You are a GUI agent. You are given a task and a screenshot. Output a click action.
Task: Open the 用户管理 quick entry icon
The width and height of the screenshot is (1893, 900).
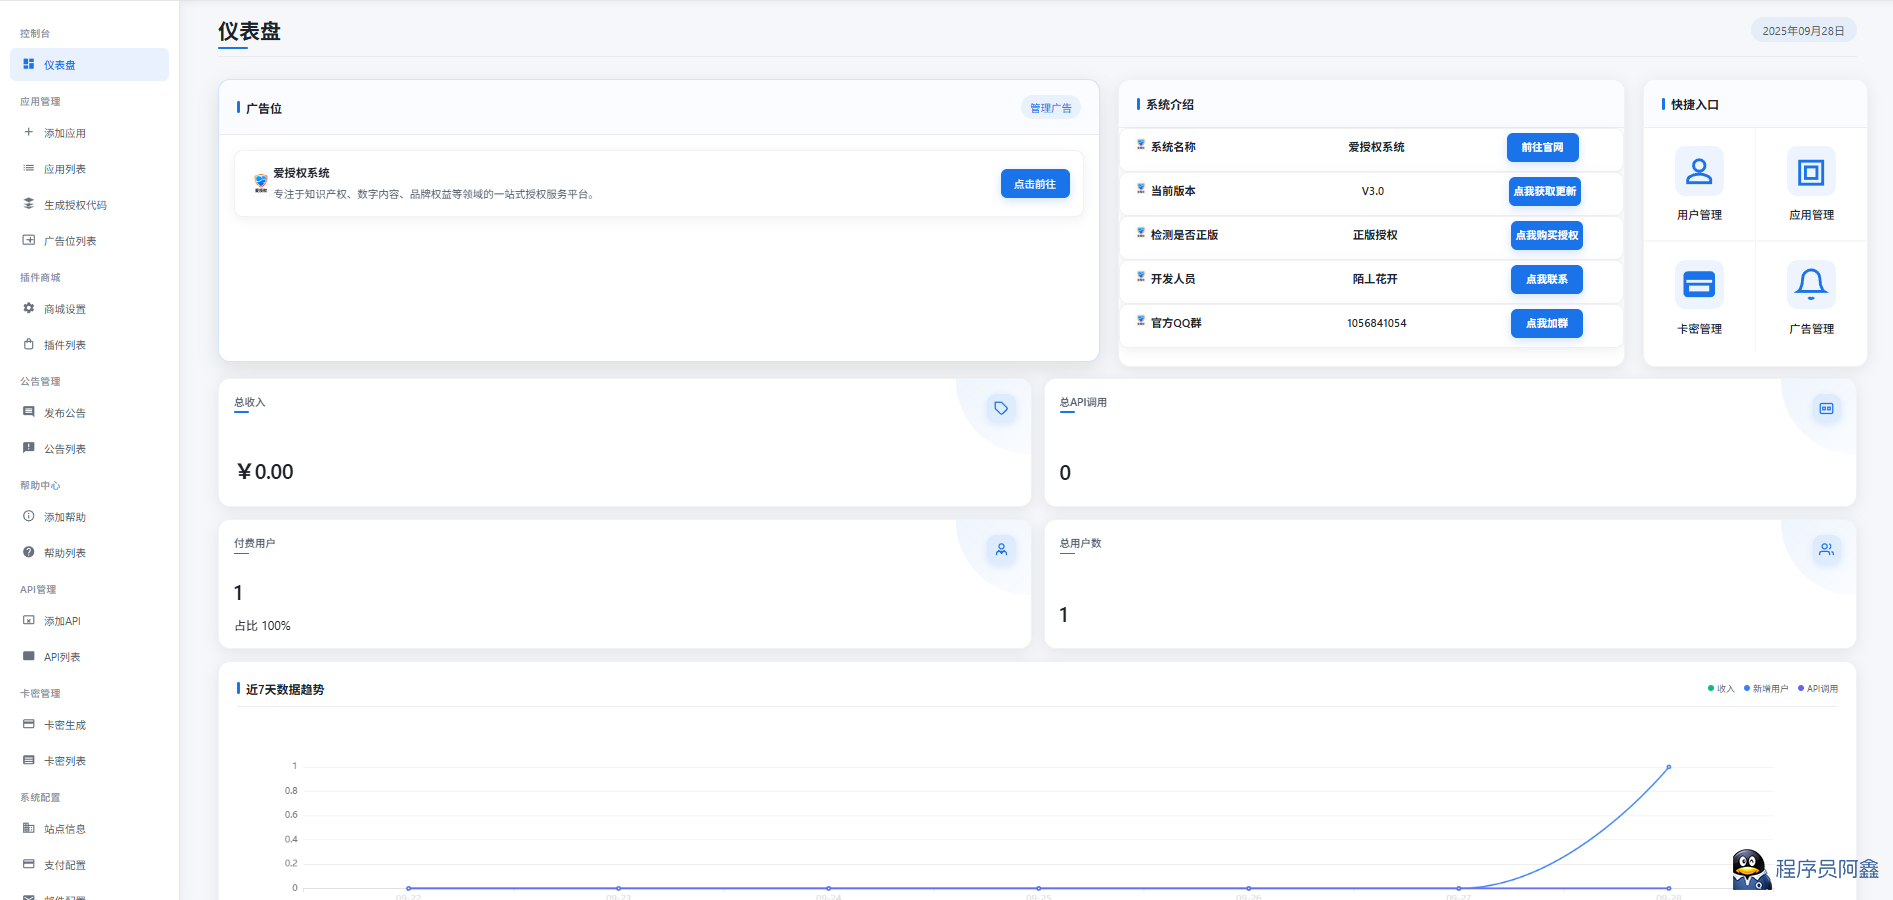pos(1698,172)
